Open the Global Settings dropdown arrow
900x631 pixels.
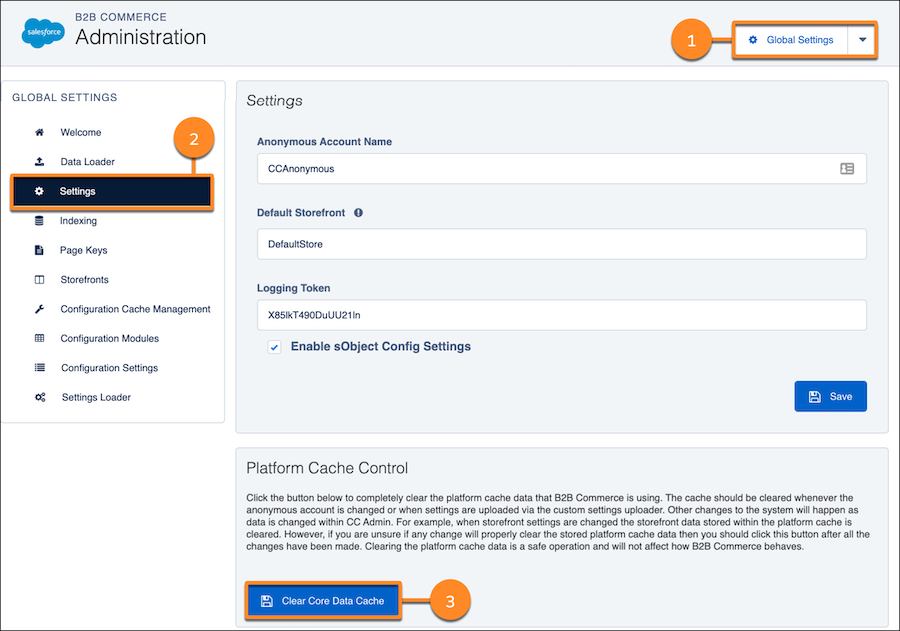pyautogui.click(x=862, y=40)
